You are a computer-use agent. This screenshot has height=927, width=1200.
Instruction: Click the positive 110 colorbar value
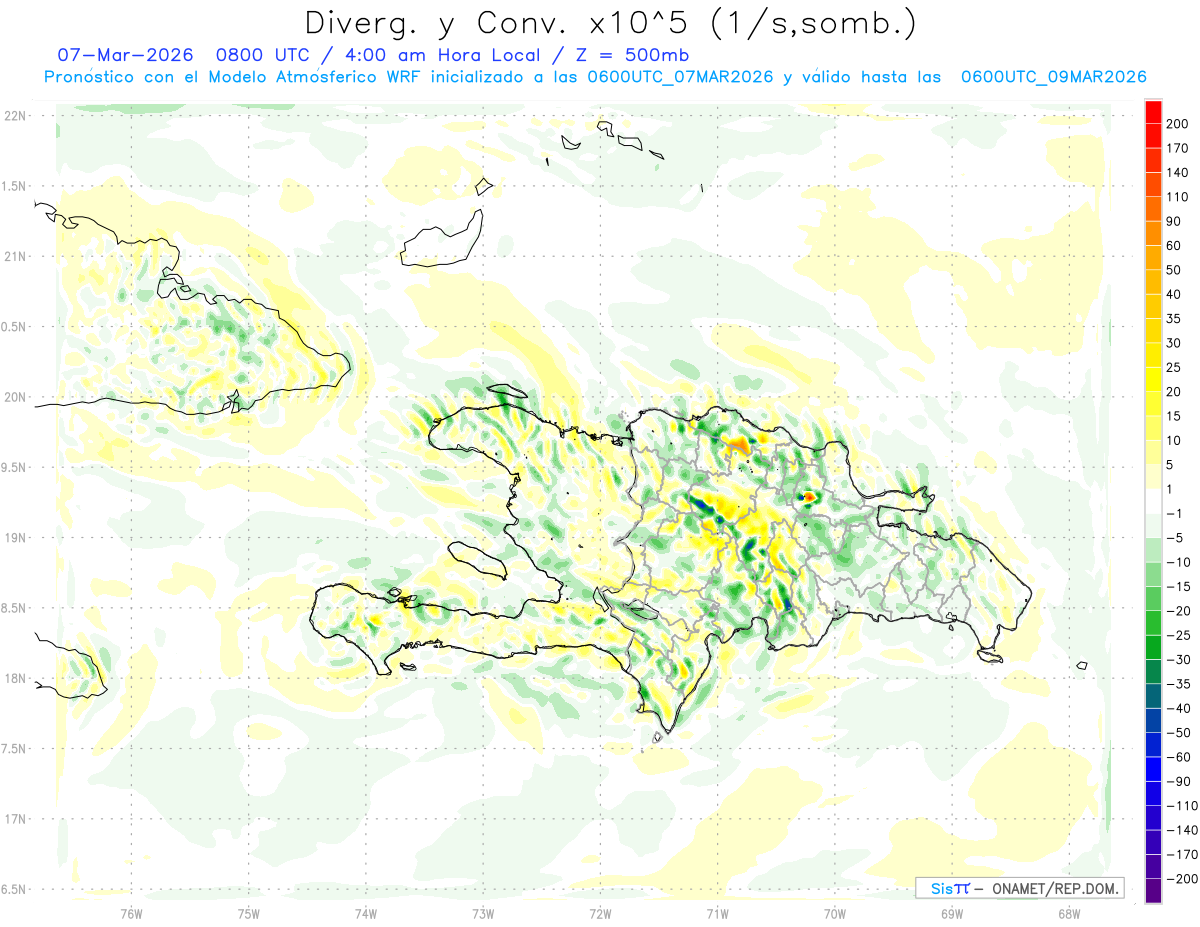click(x=1177, y=197)
